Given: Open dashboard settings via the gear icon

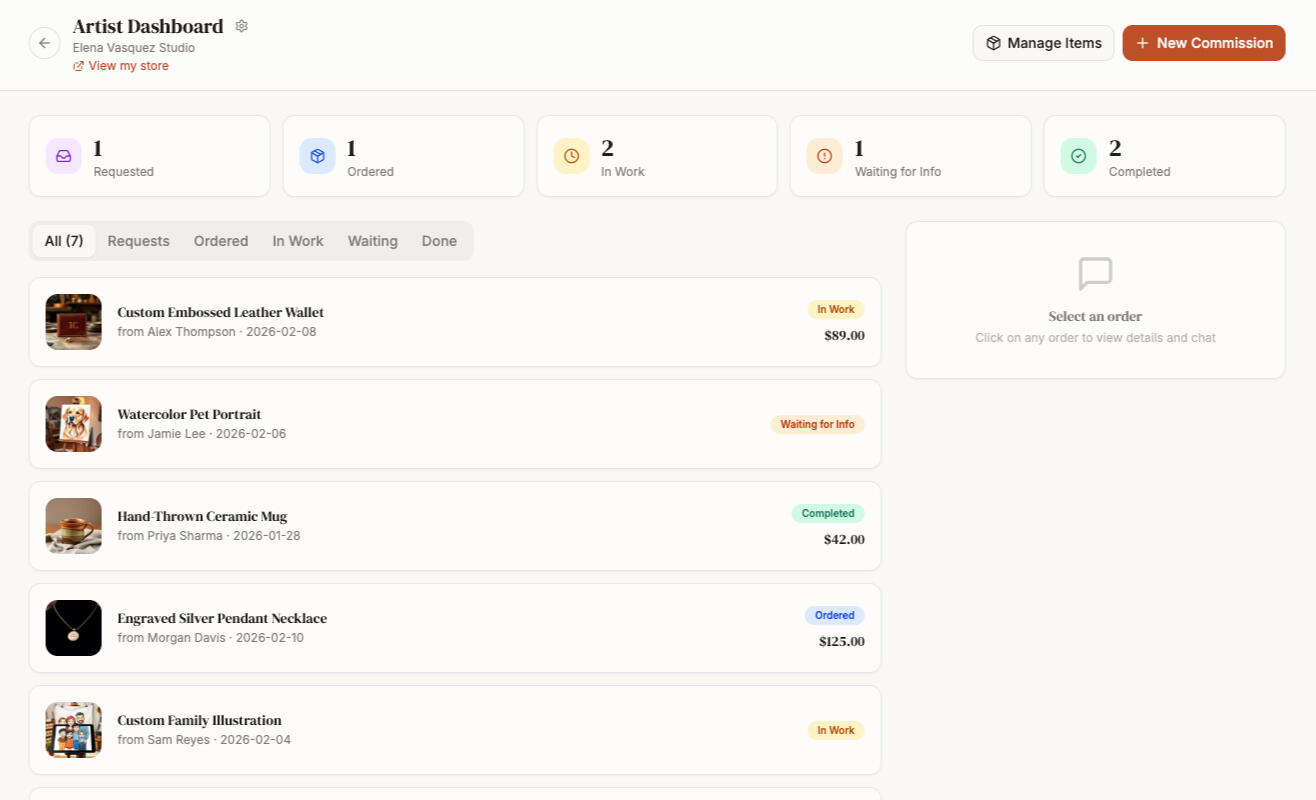Looking at the screenshot, I should tap(241, 25).
